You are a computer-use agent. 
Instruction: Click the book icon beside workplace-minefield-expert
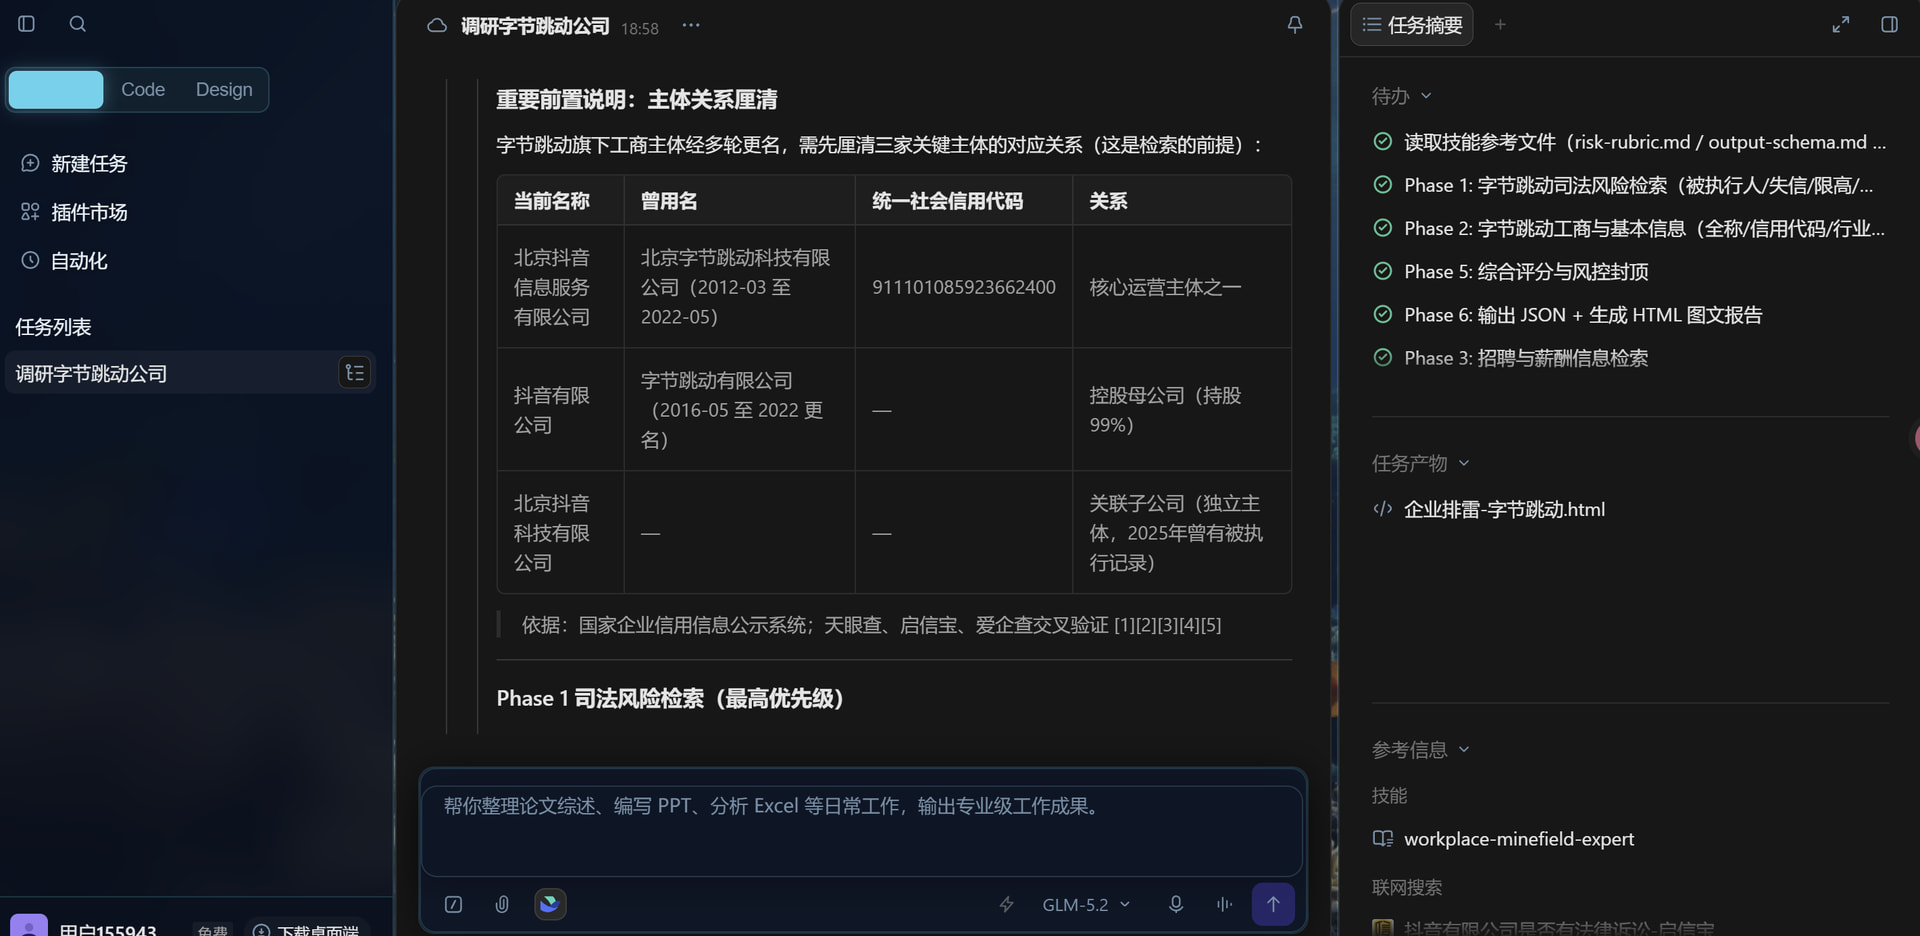1383,839
